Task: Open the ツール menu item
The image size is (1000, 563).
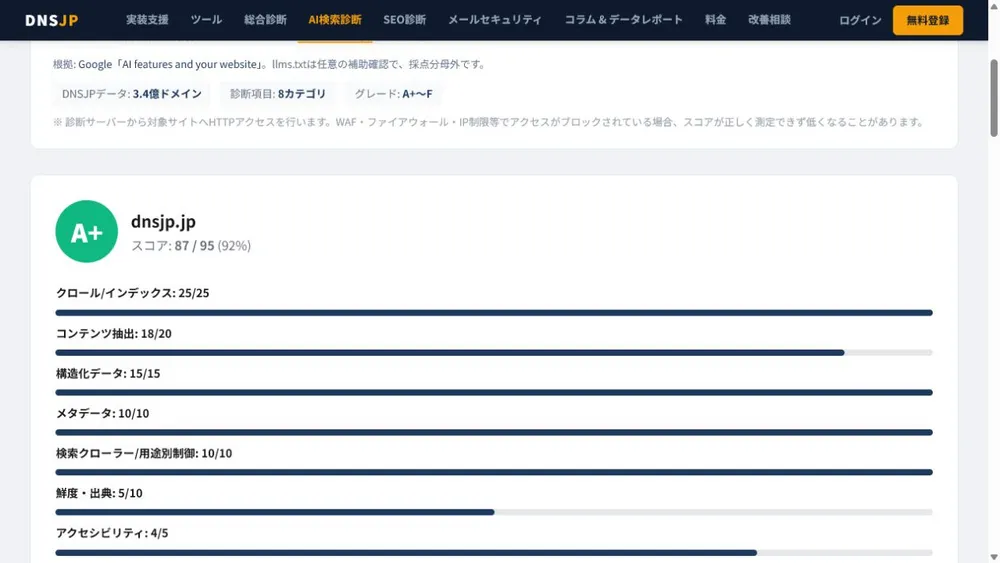Action: point(207,20)
